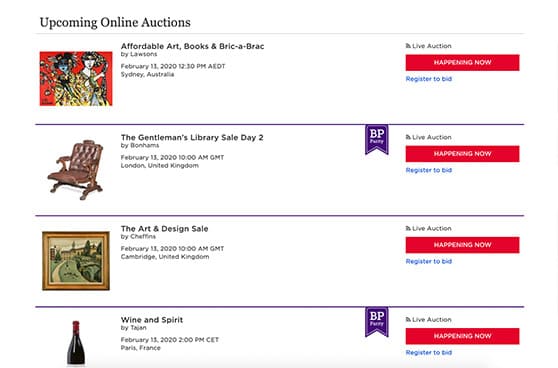The width and height of the screenshot is (558, 368).
Task: Open The Gentleman's Library Sale Day 2 title
Action: pos(192,137)
